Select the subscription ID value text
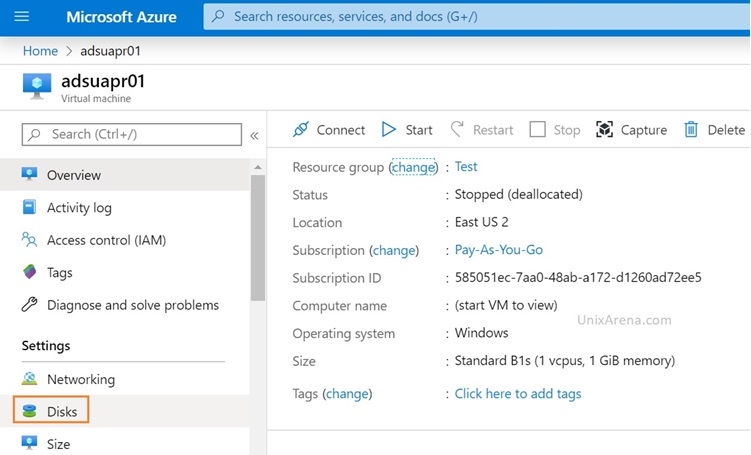The width and height of the screenshot is (751, 455). (x=578, y=277)
